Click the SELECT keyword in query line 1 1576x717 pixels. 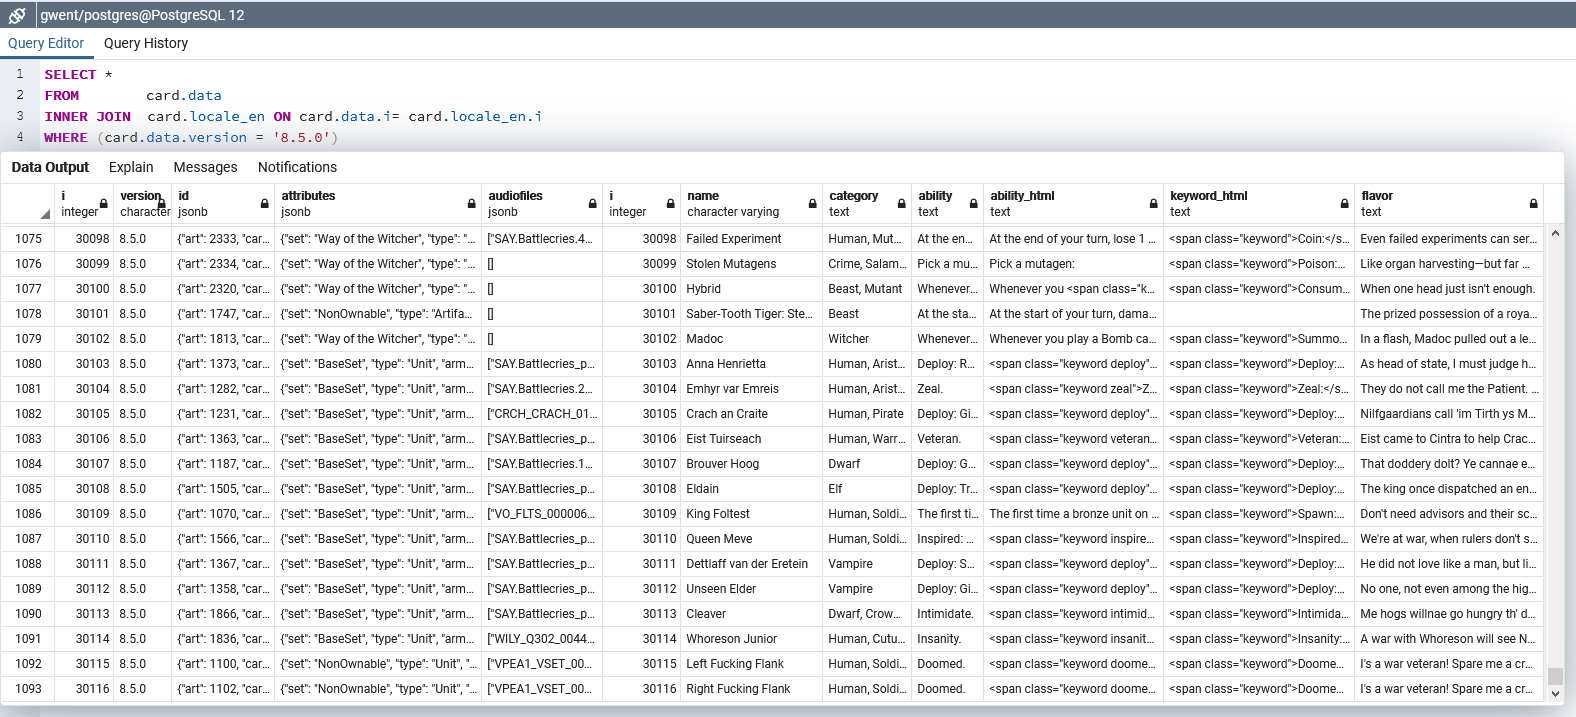coord(70,75)
